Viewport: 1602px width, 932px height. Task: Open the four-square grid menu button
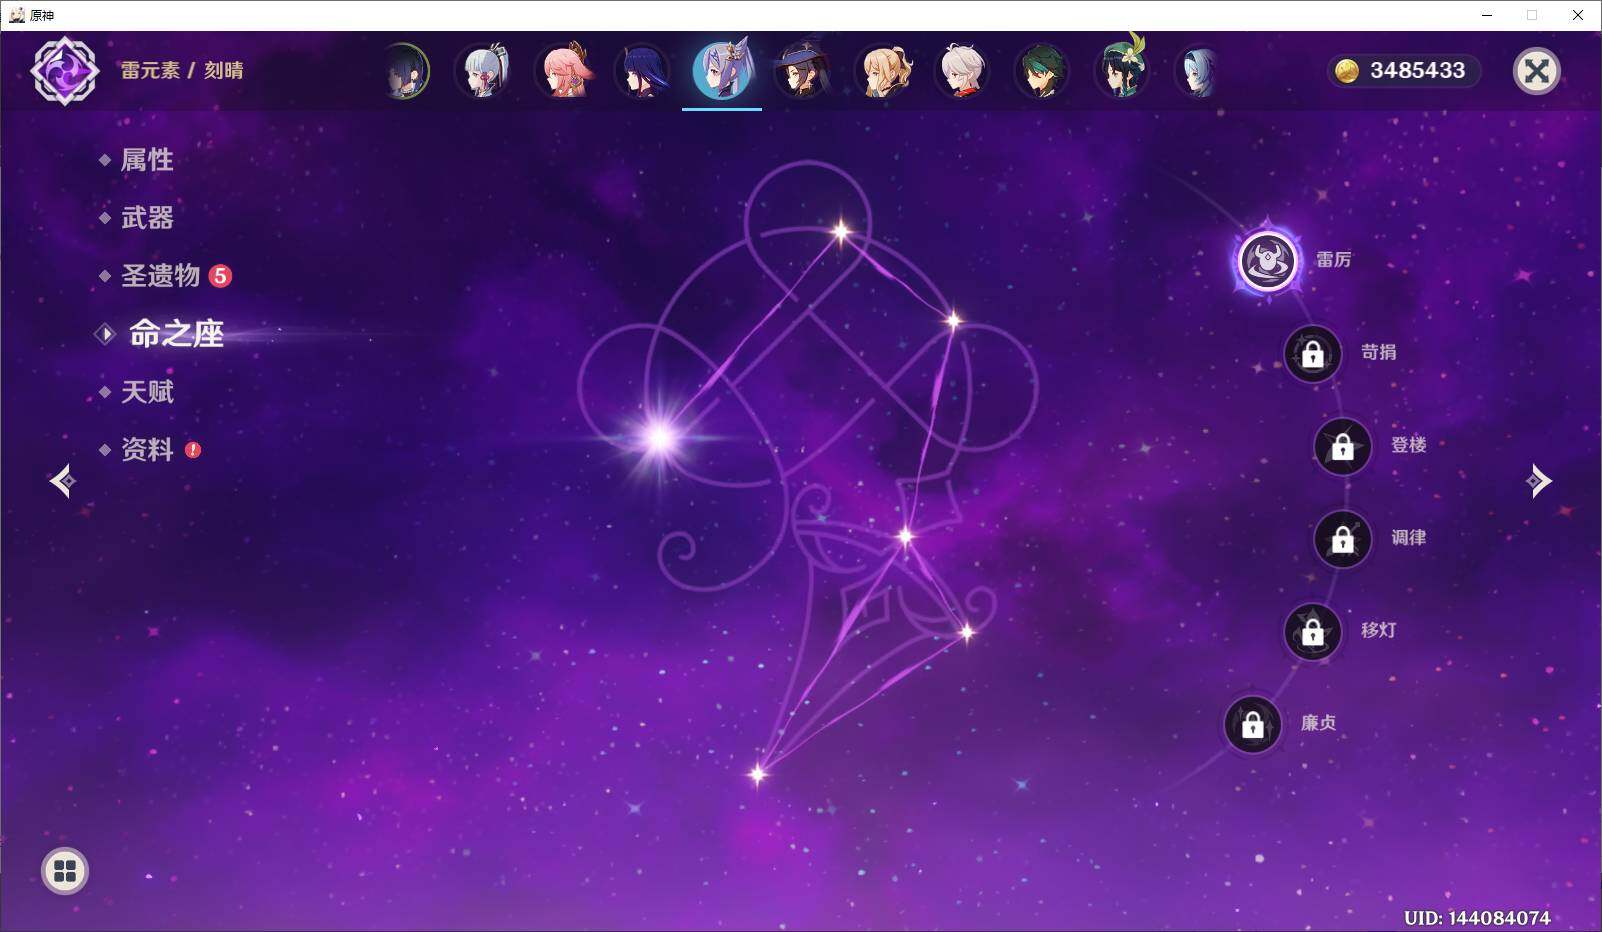pos(65,871)
